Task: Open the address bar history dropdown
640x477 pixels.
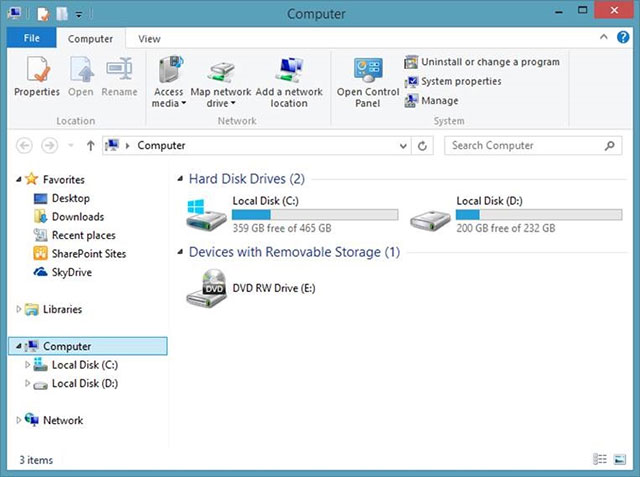Action: (403, 146)
